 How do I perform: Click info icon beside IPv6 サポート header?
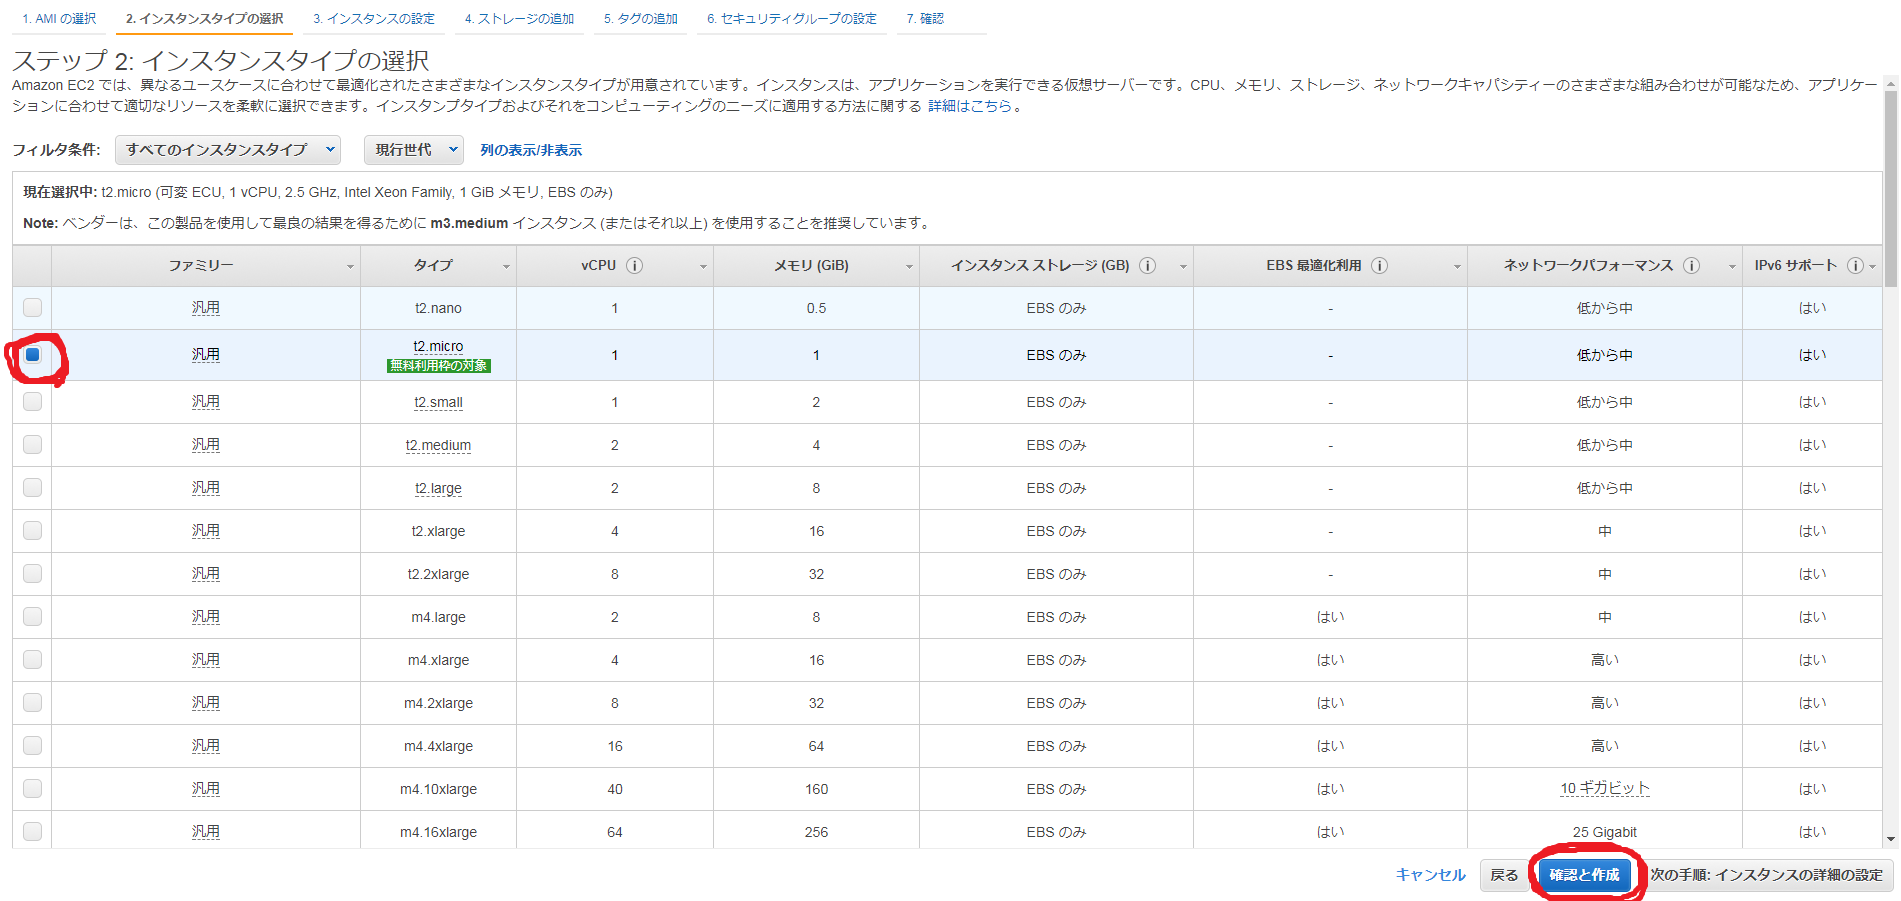1855,266
